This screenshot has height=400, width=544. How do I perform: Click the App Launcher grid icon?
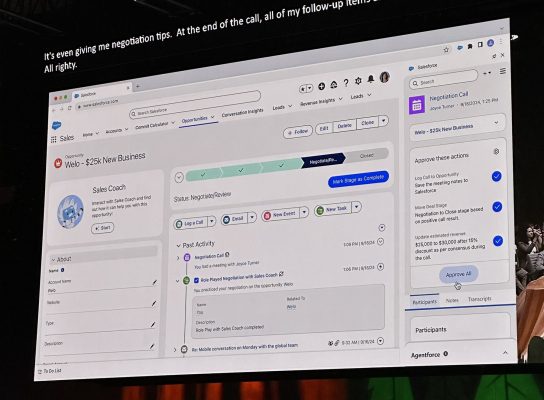pos(53,139)
